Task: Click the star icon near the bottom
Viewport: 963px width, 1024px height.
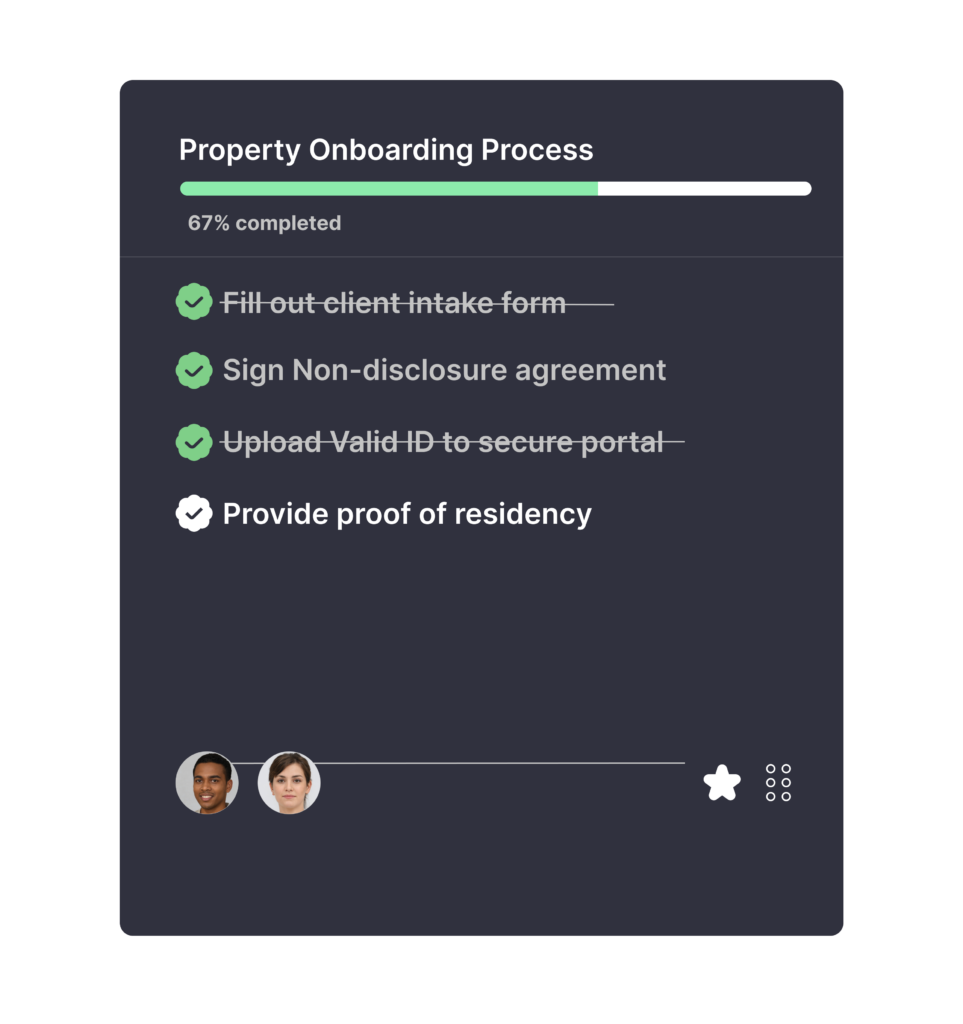Action: click(x=723, y=783)
